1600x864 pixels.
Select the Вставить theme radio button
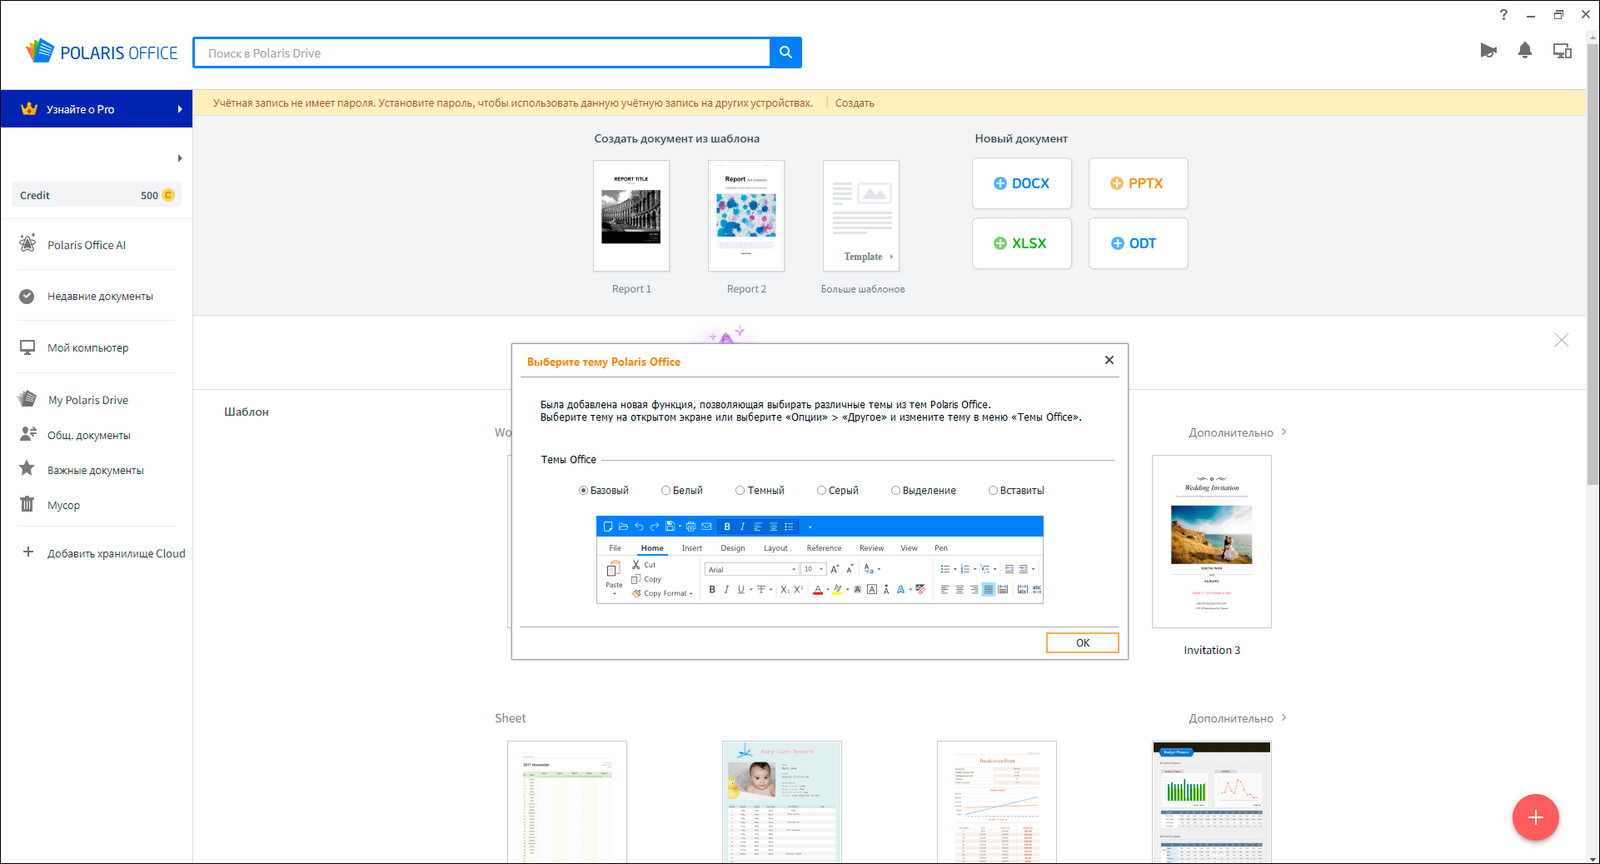[x=993, y=490]
